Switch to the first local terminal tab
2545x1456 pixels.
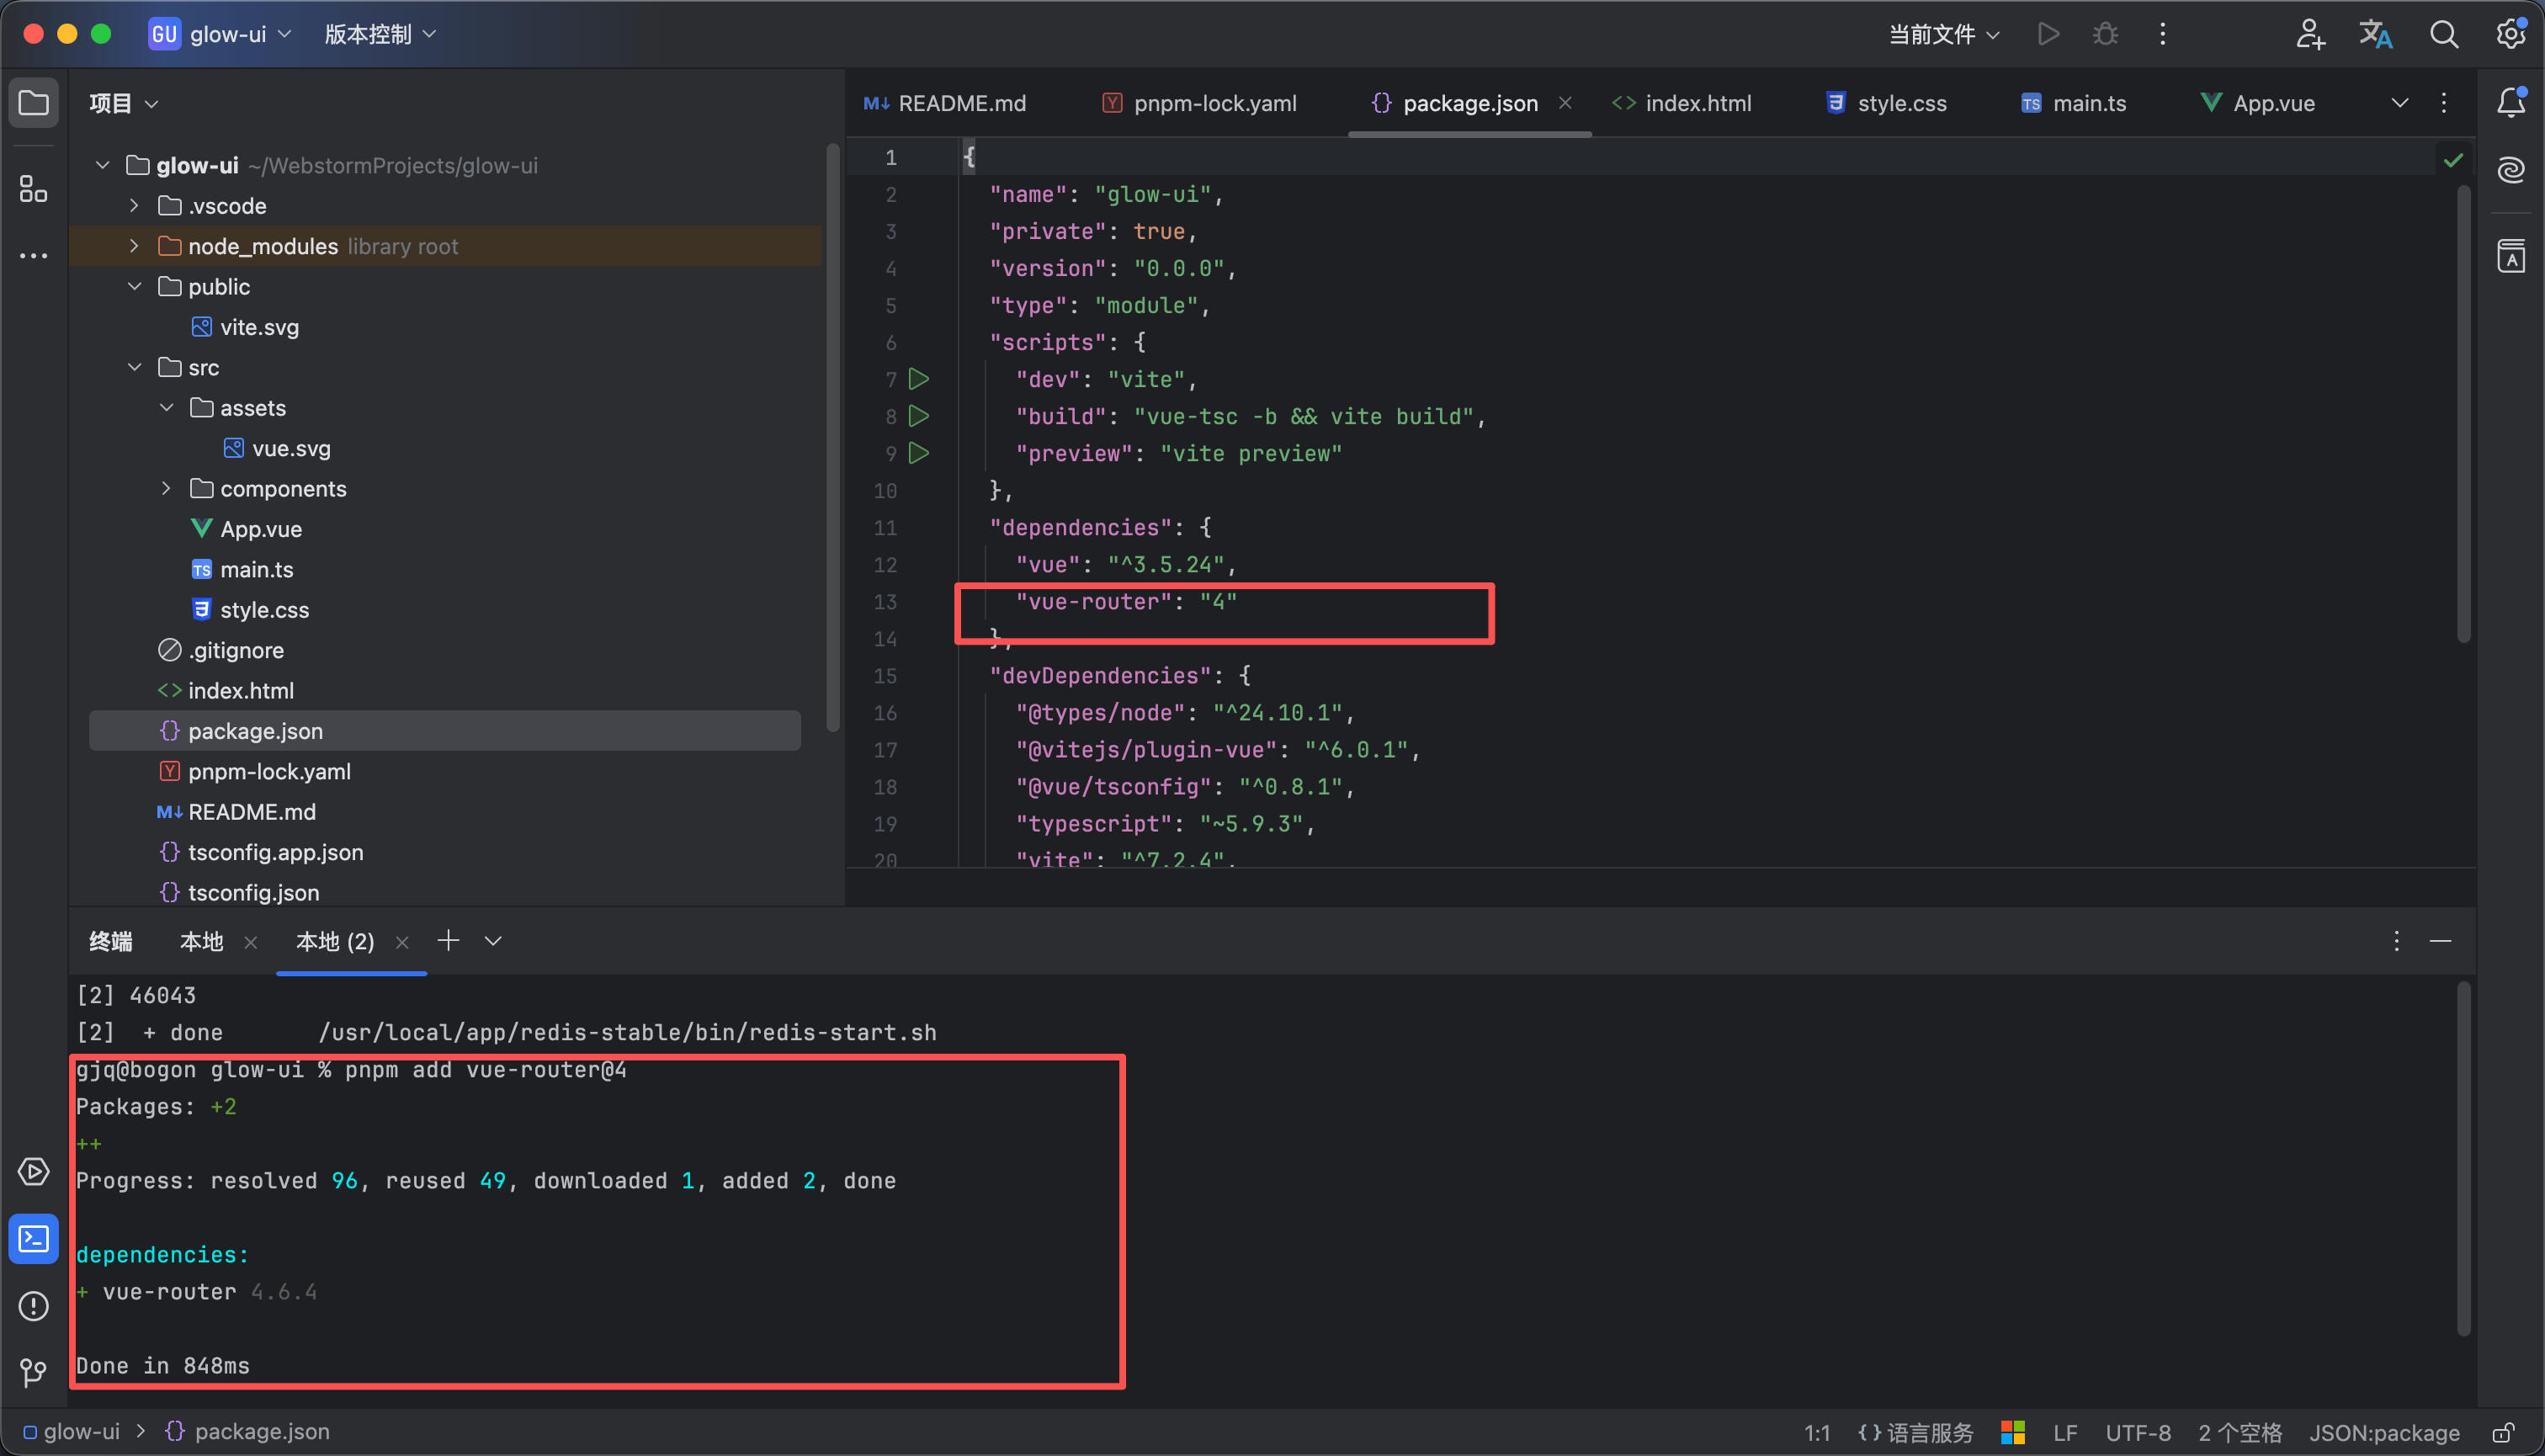point(201,941)
